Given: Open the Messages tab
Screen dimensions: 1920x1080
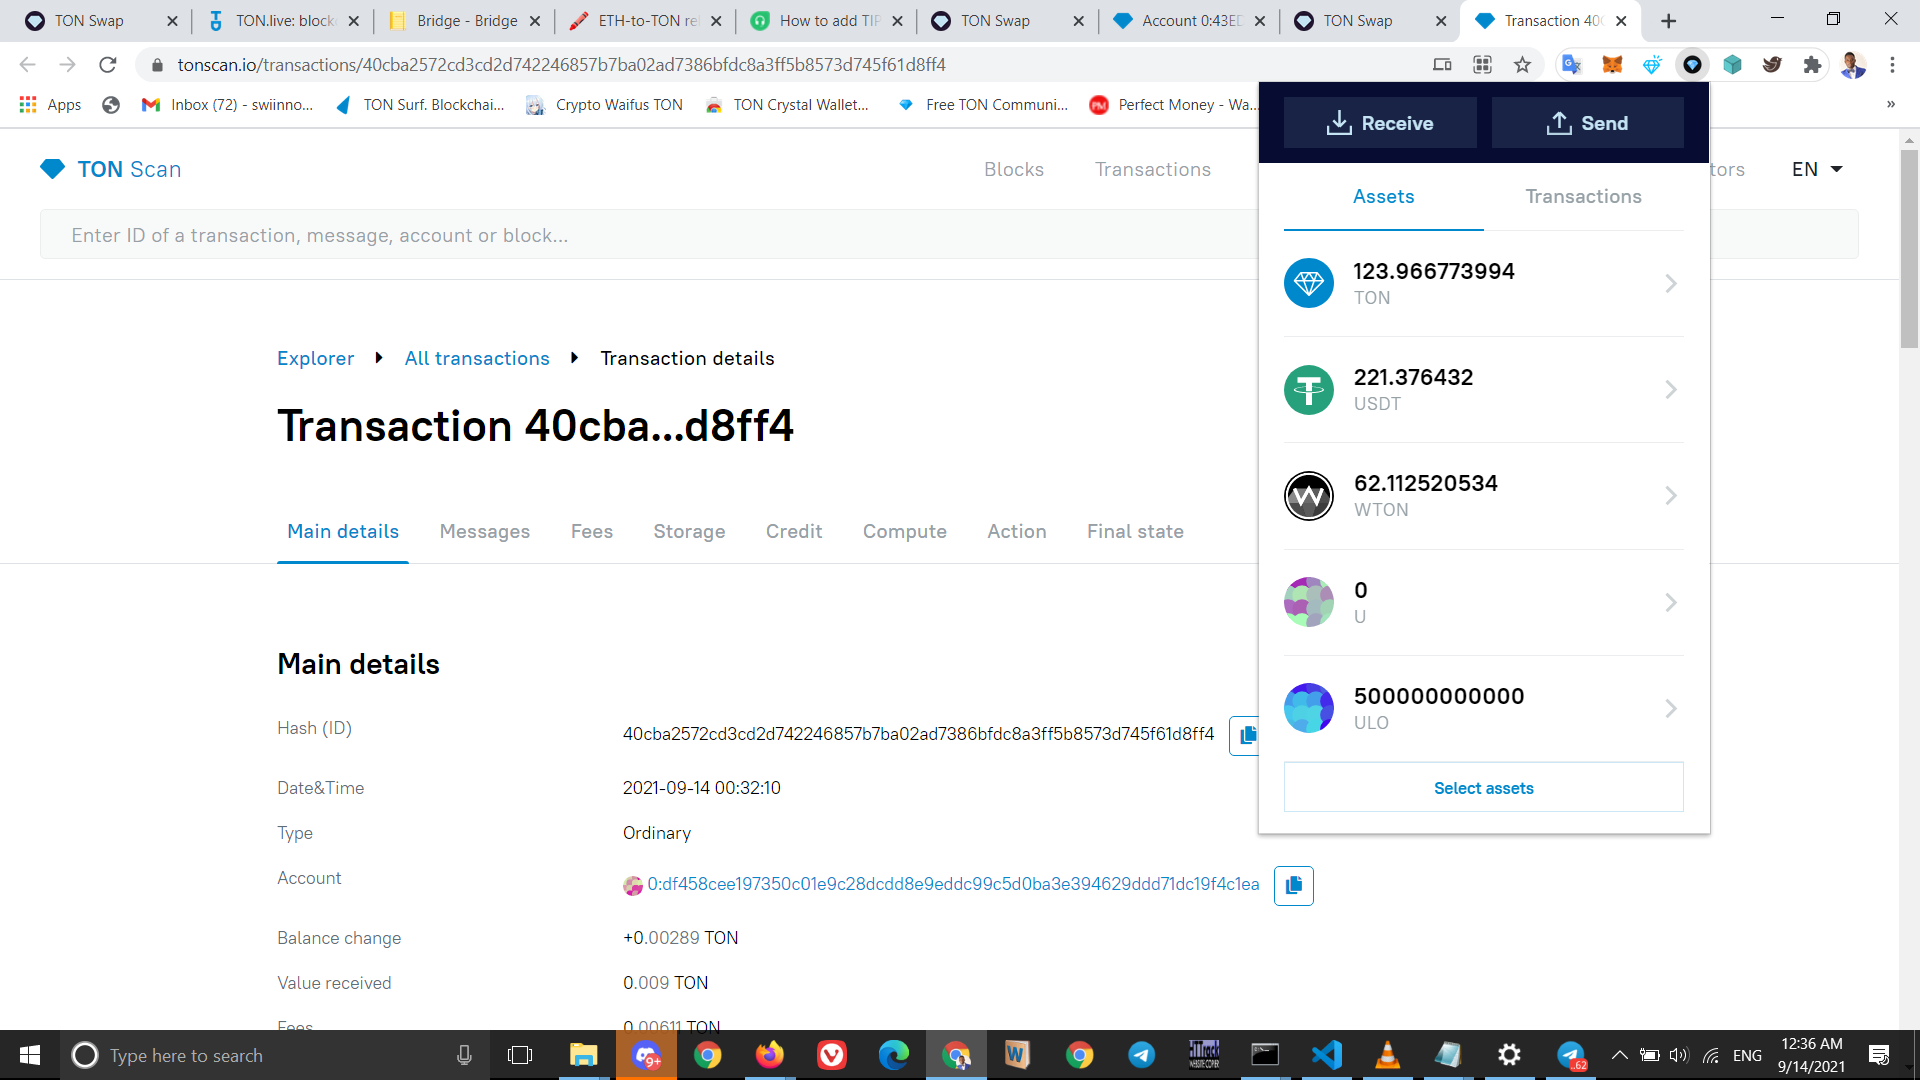Looking at the screenshot, I should (485, 531).
